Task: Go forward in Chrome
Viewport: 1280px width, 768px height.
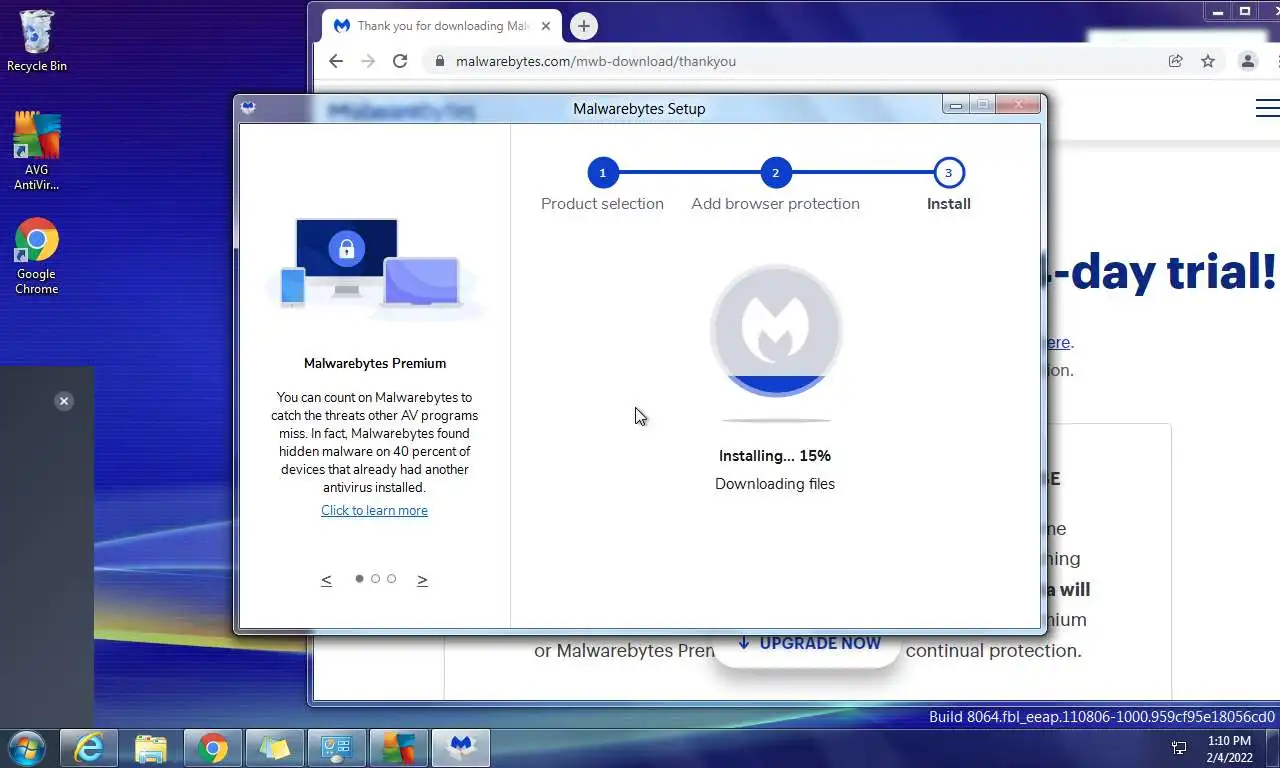Action: [368, 61]
